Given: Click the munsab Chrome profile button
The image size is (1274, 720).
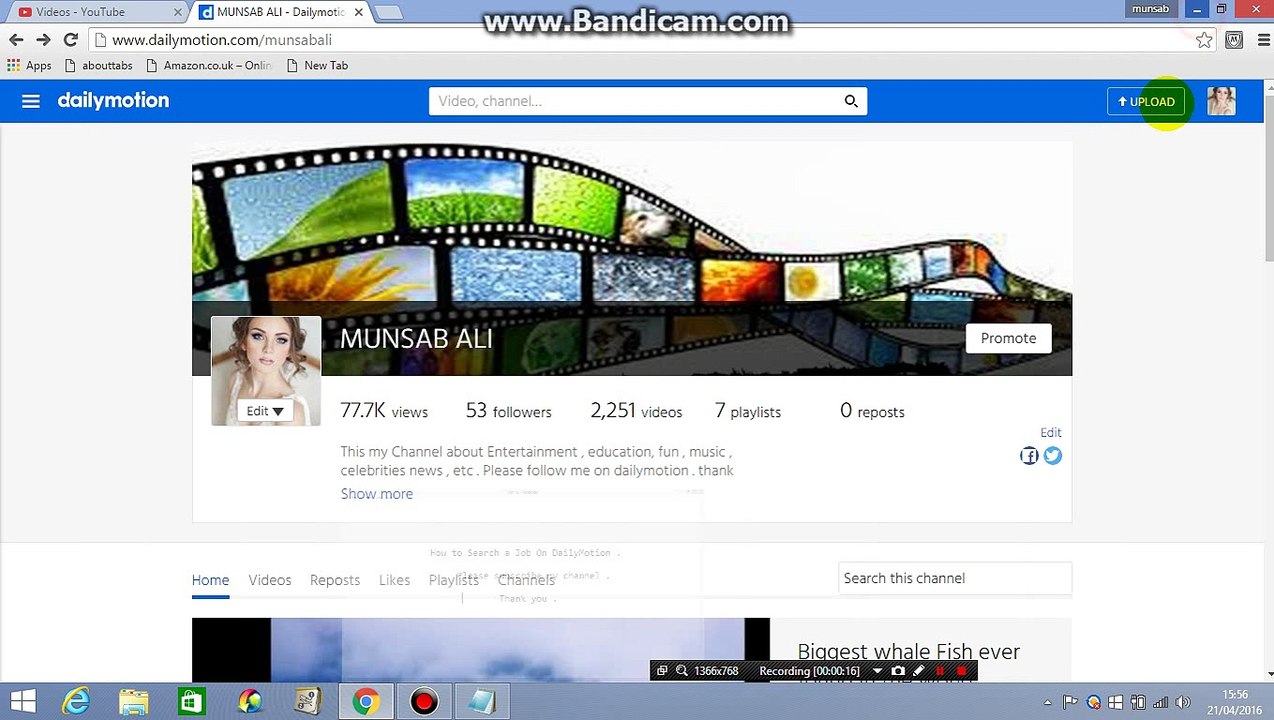Looking at the screenshot, I should pyautogui.click(x=1150, y=9).
